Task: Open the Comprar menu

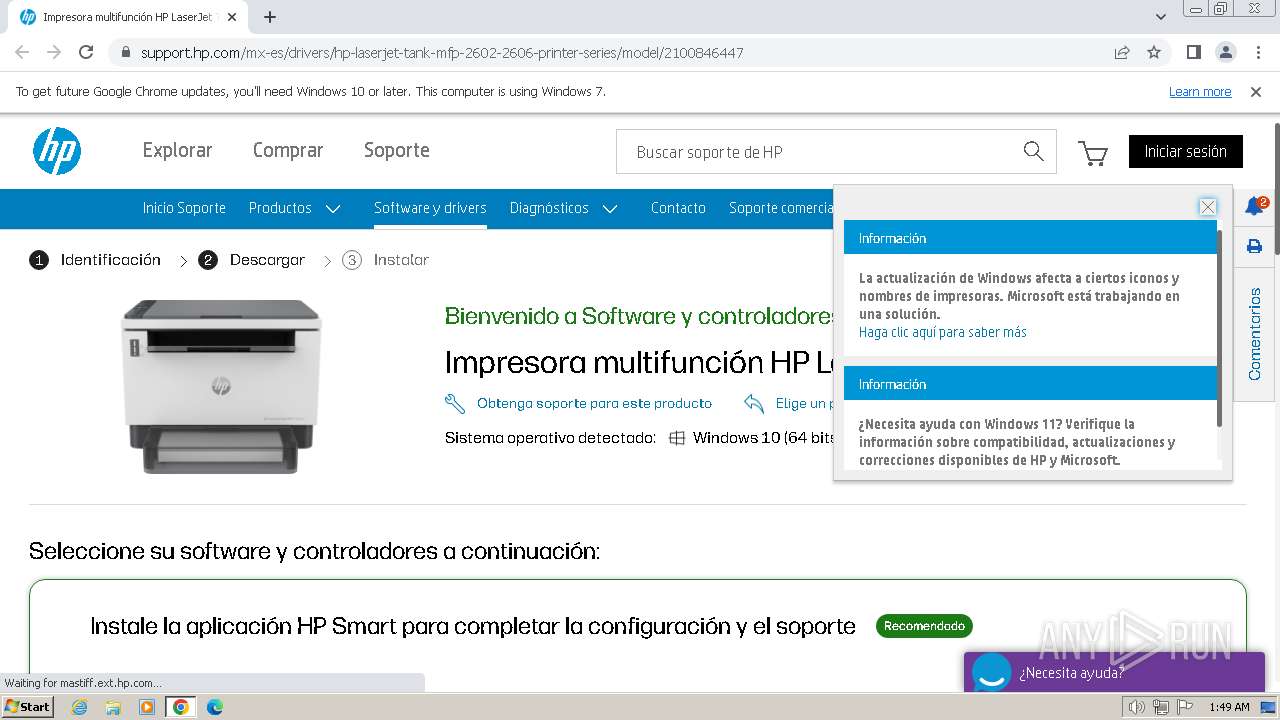Action: click(x=288, y=150)
